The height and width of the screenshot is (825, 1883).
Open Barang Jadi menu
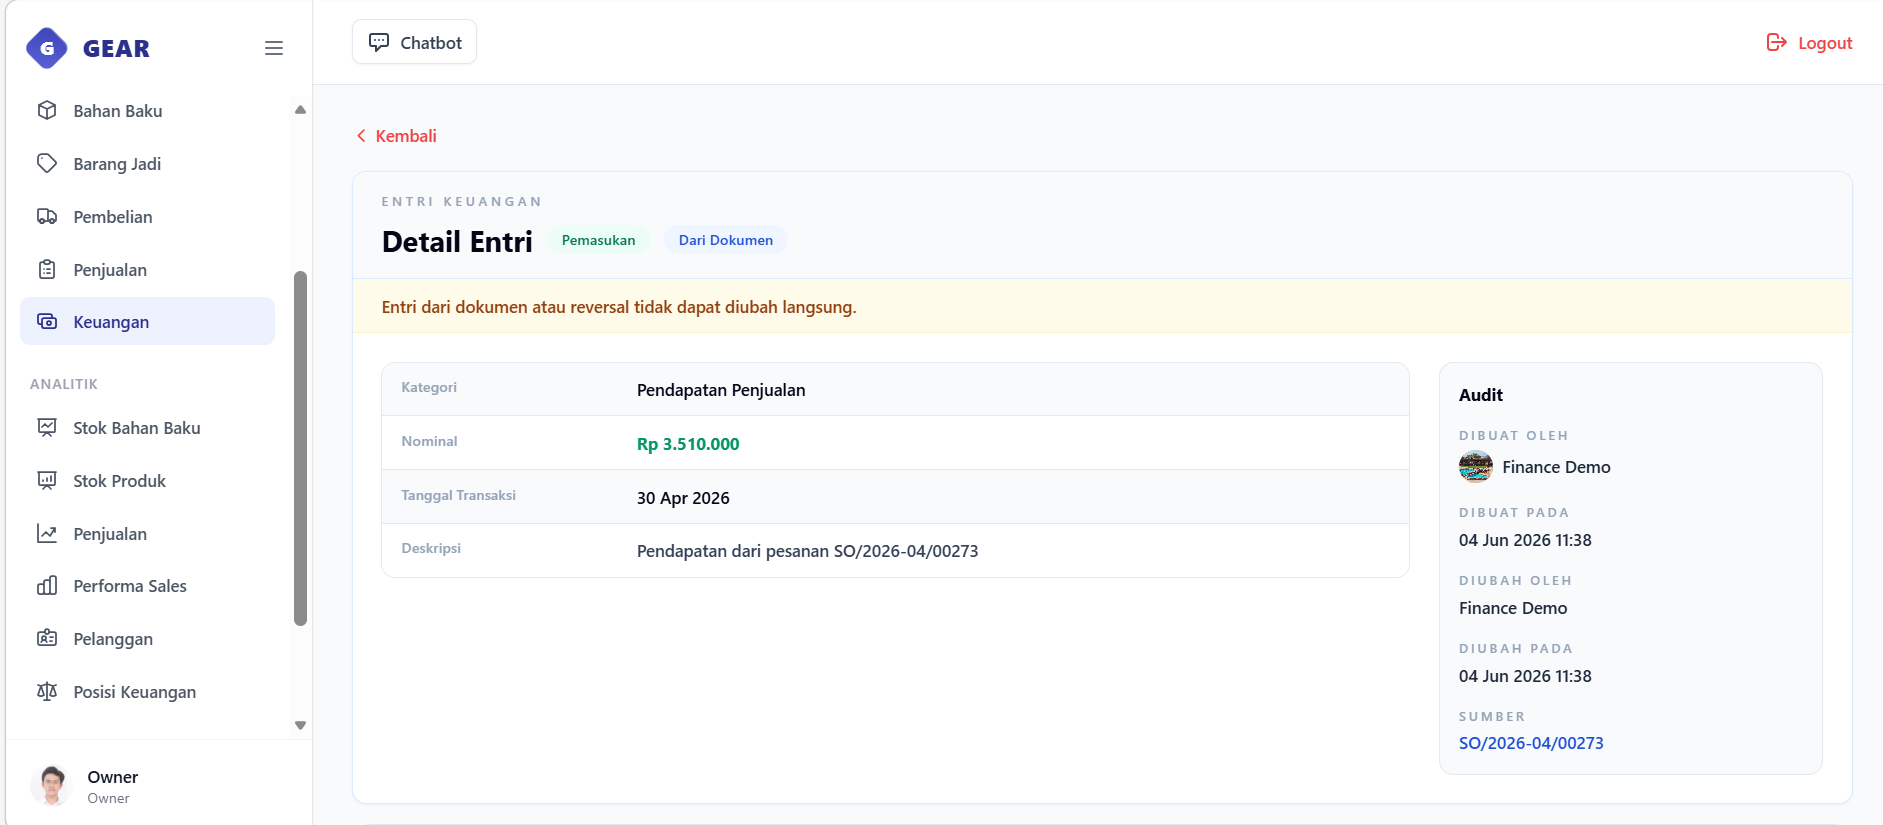[x=147, y=164]
